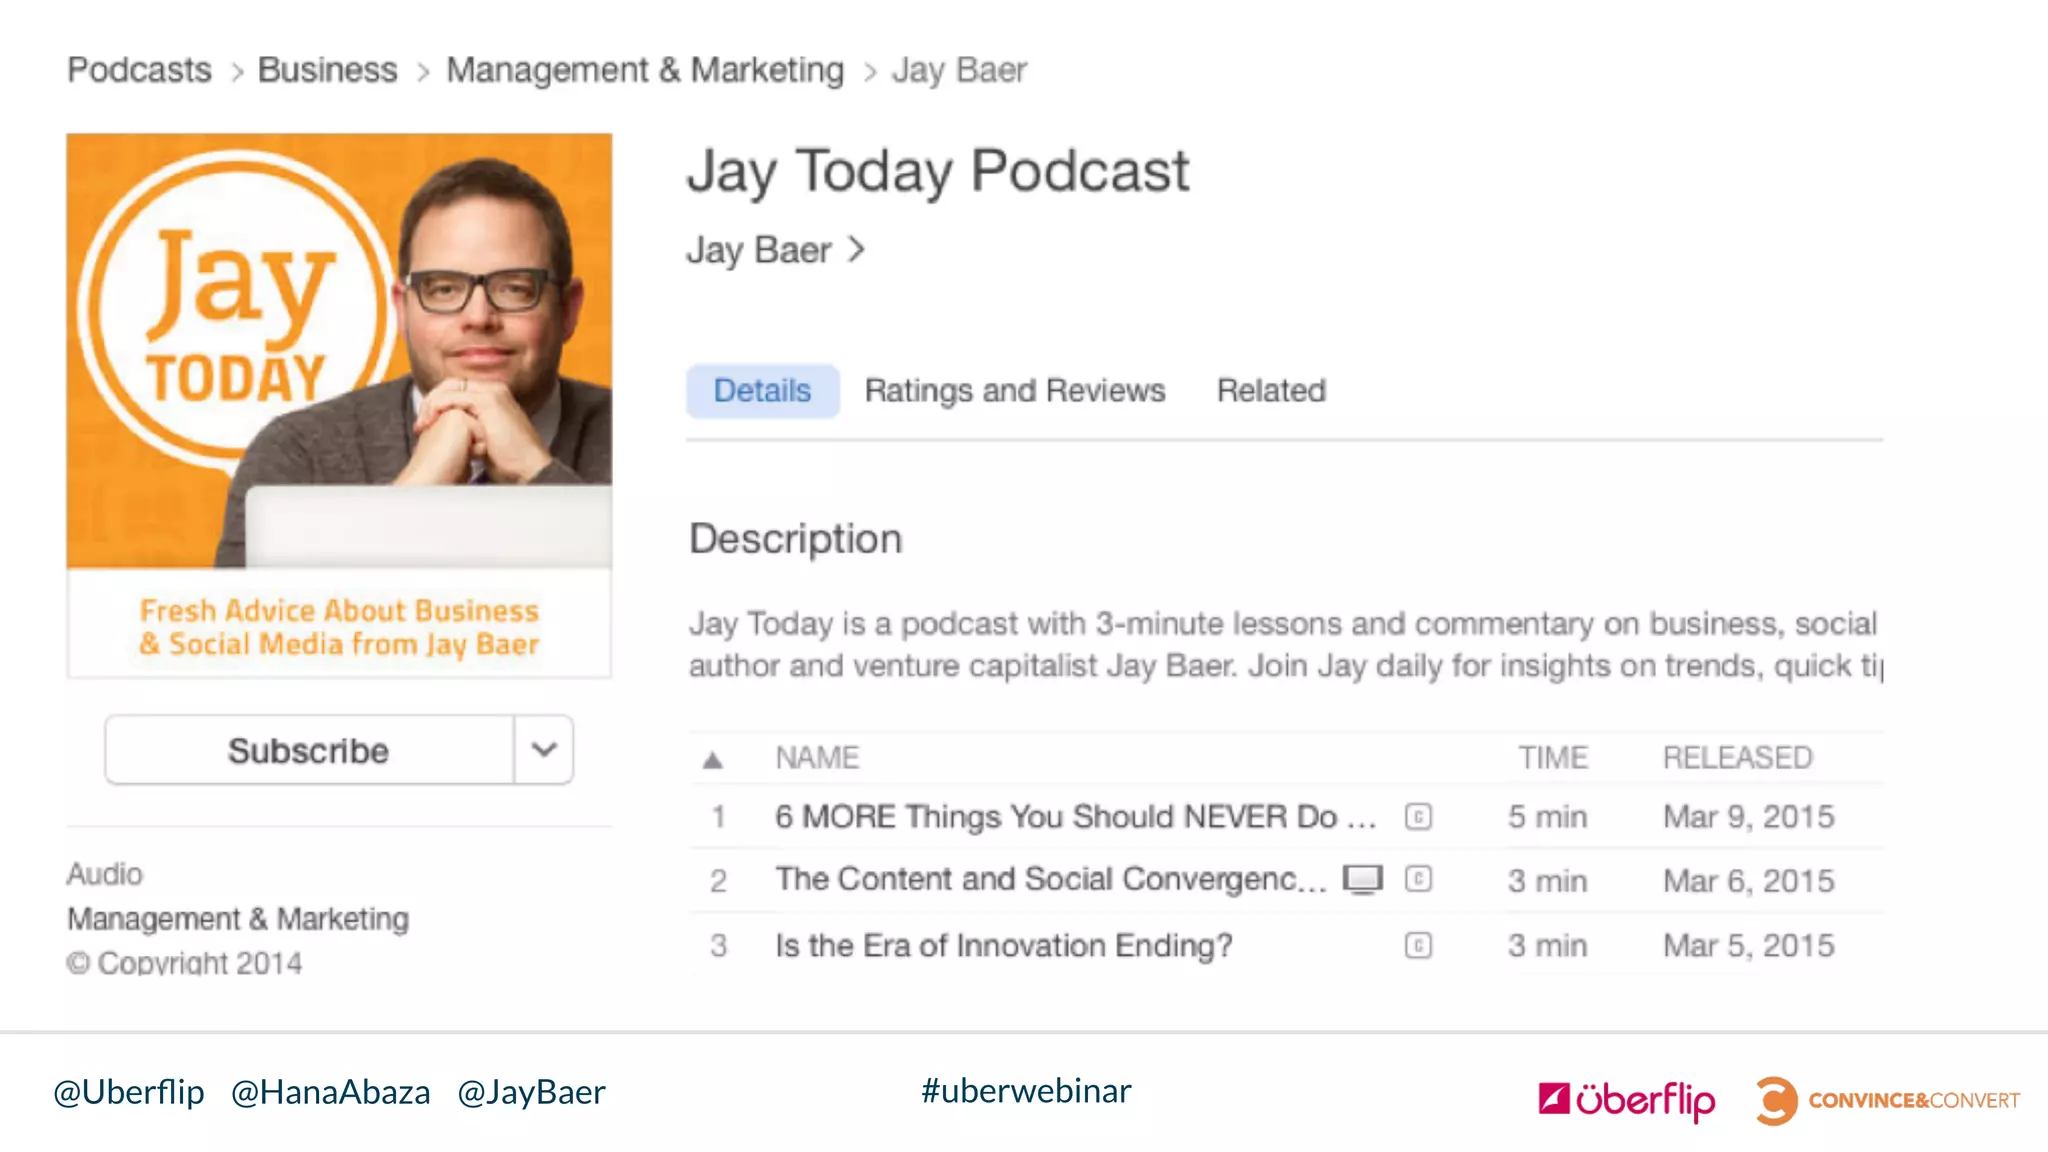Sort episodes by TIME column

1553,758
